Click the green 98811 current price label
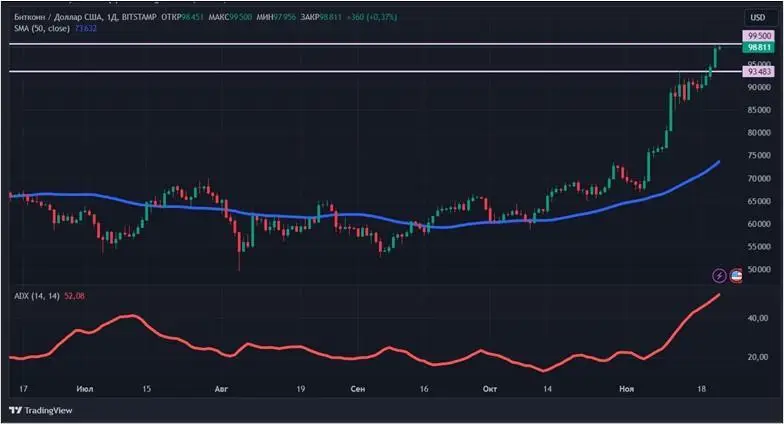Screen dimensions: 784x424 click(758, 47)
